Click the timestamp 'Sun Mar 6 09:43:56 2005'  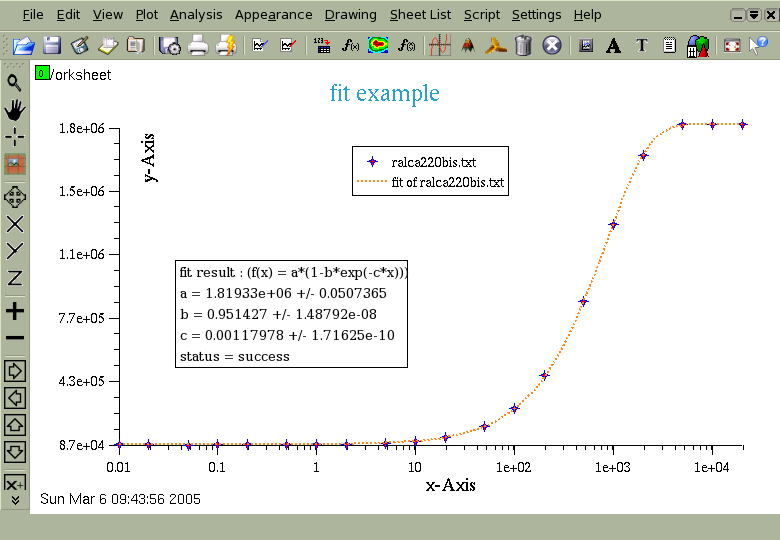tap(120, 499)
